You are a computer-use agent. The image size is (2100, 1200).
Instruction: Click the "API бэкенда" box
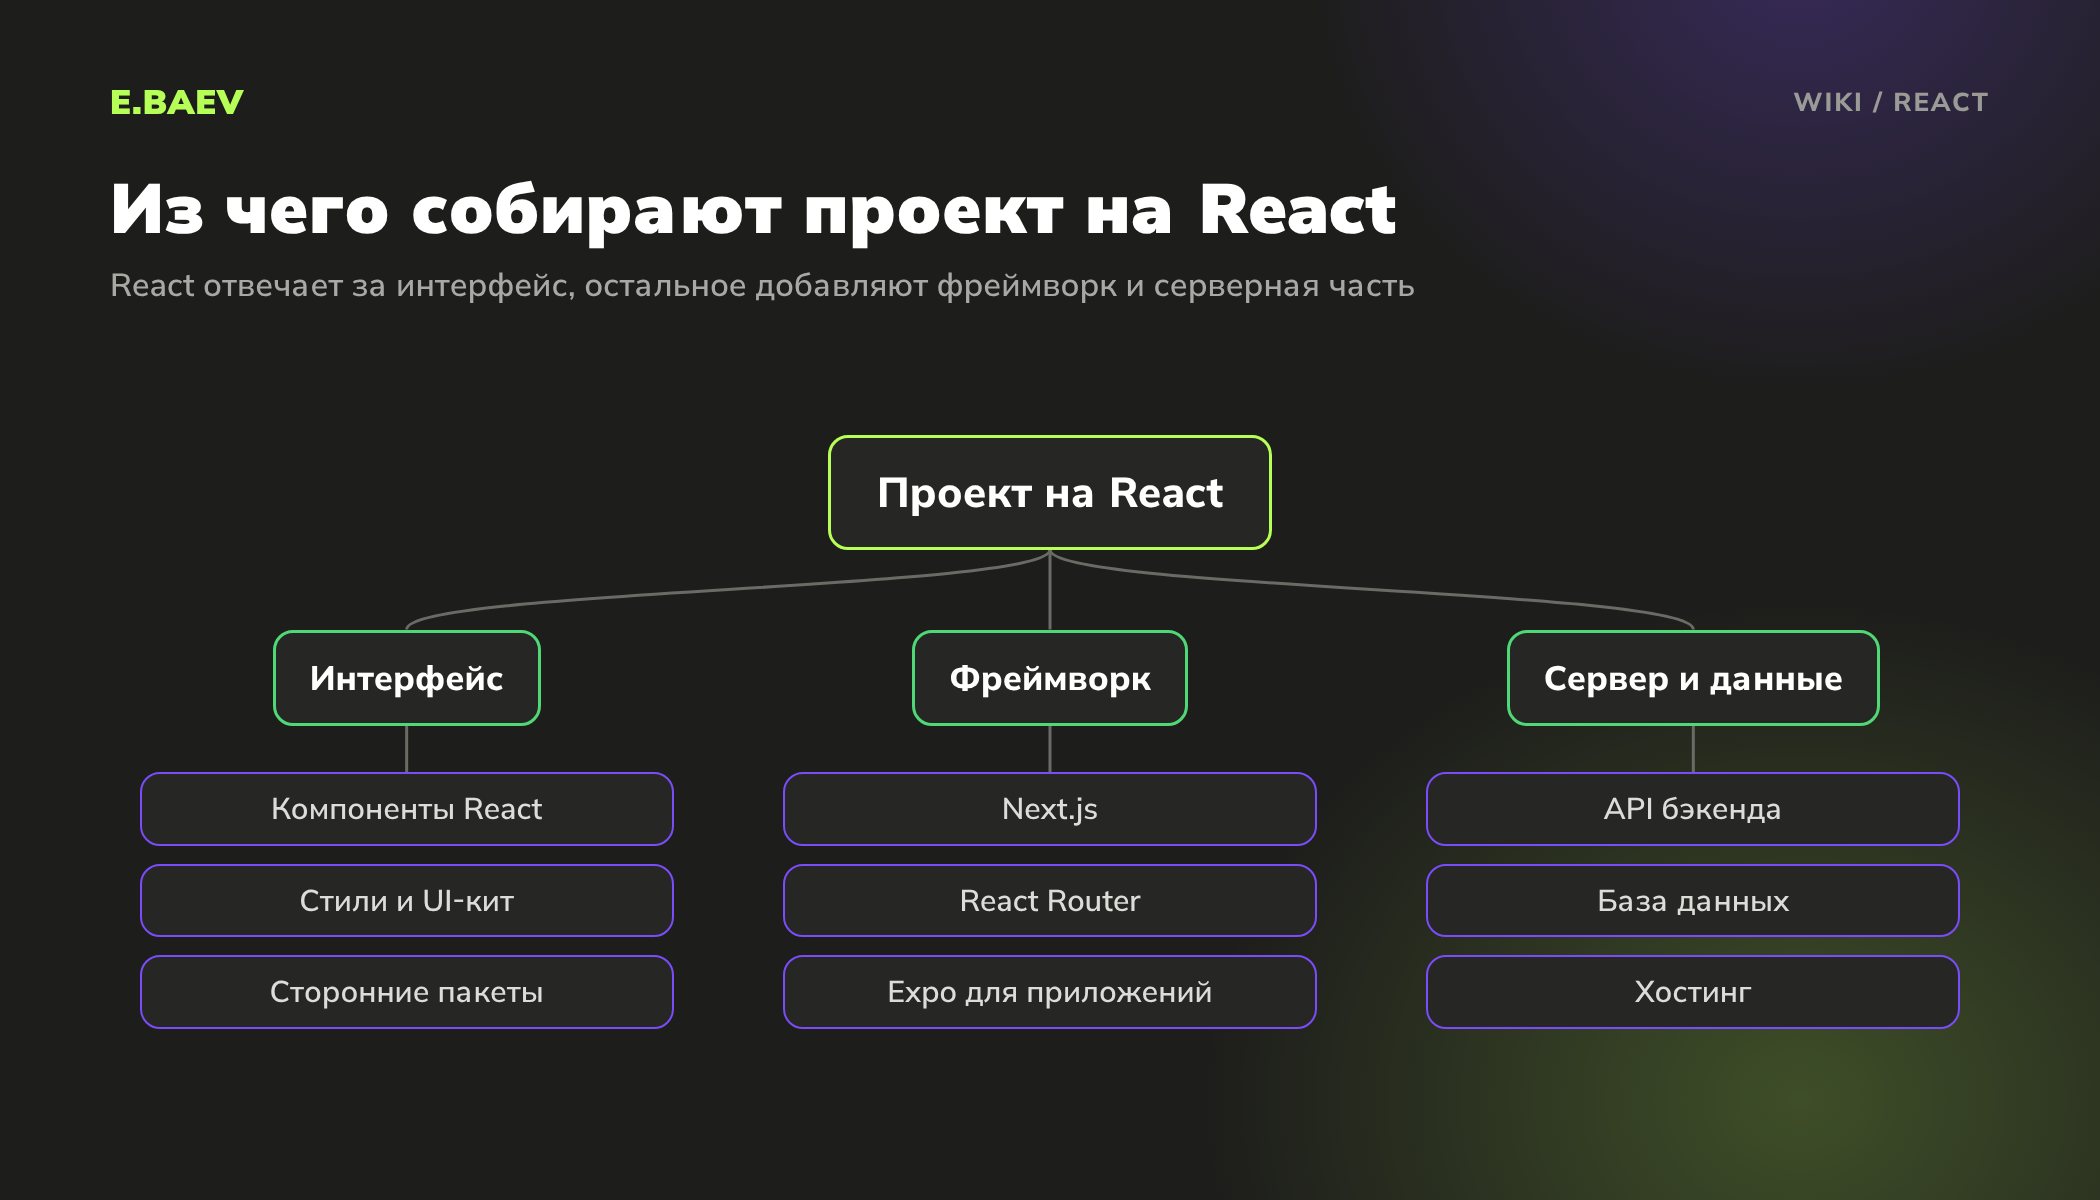pos(1693,809)
